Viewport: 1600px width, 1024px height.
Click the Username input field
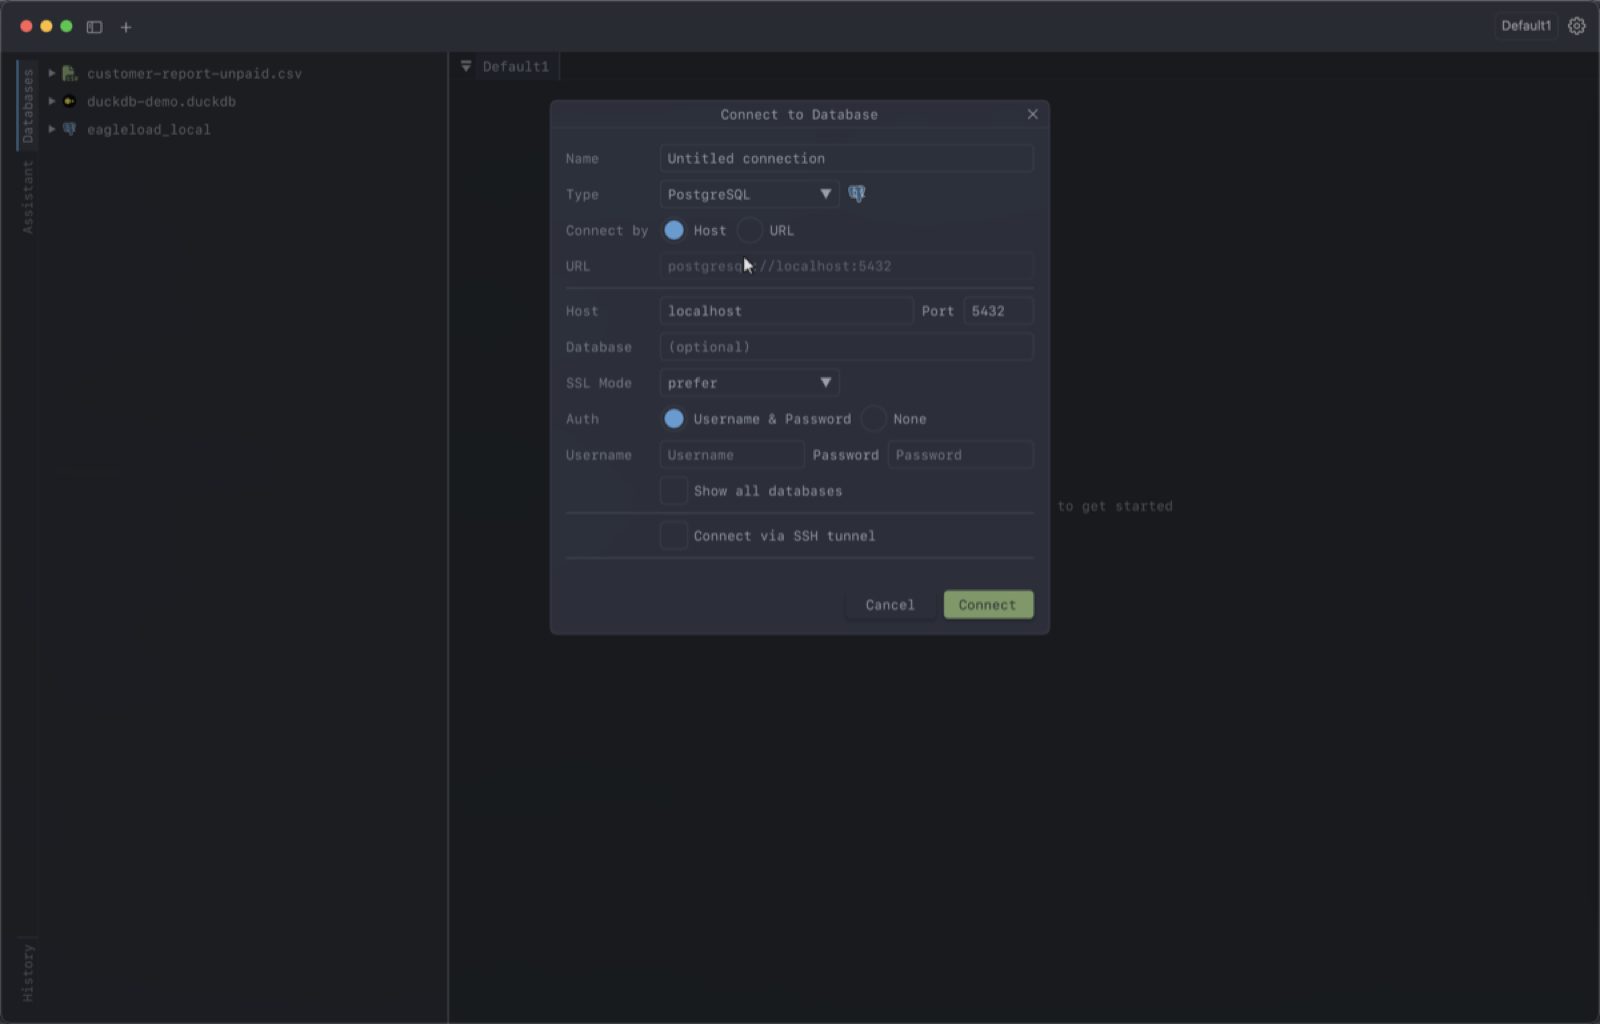732,454
